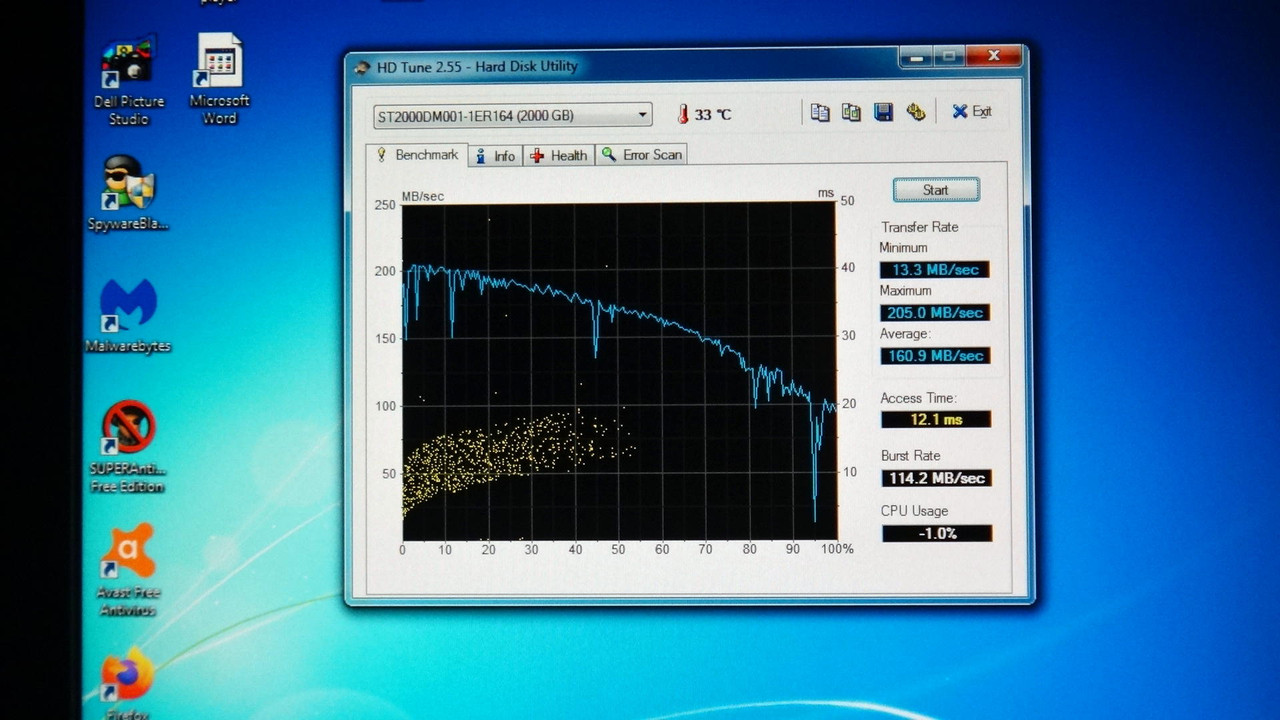Image resolution: width=1280 pixels, height=720 pixels.
Task: Click the copy to clipboard icon
Action: (820, 112)
